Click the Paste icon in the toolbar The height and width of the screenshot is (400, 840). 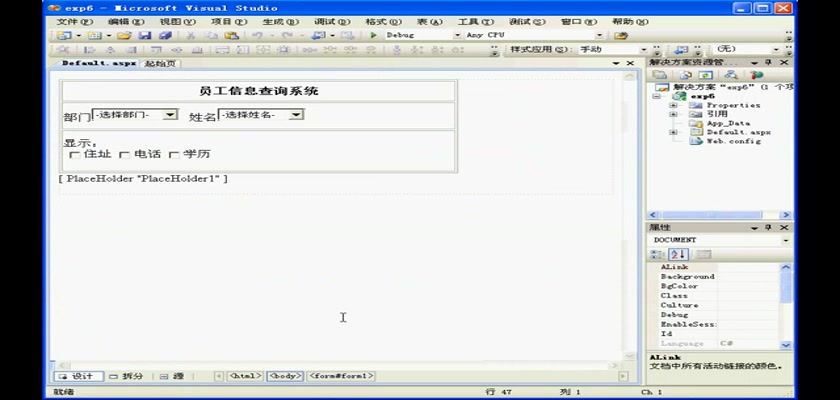point(232,35)
